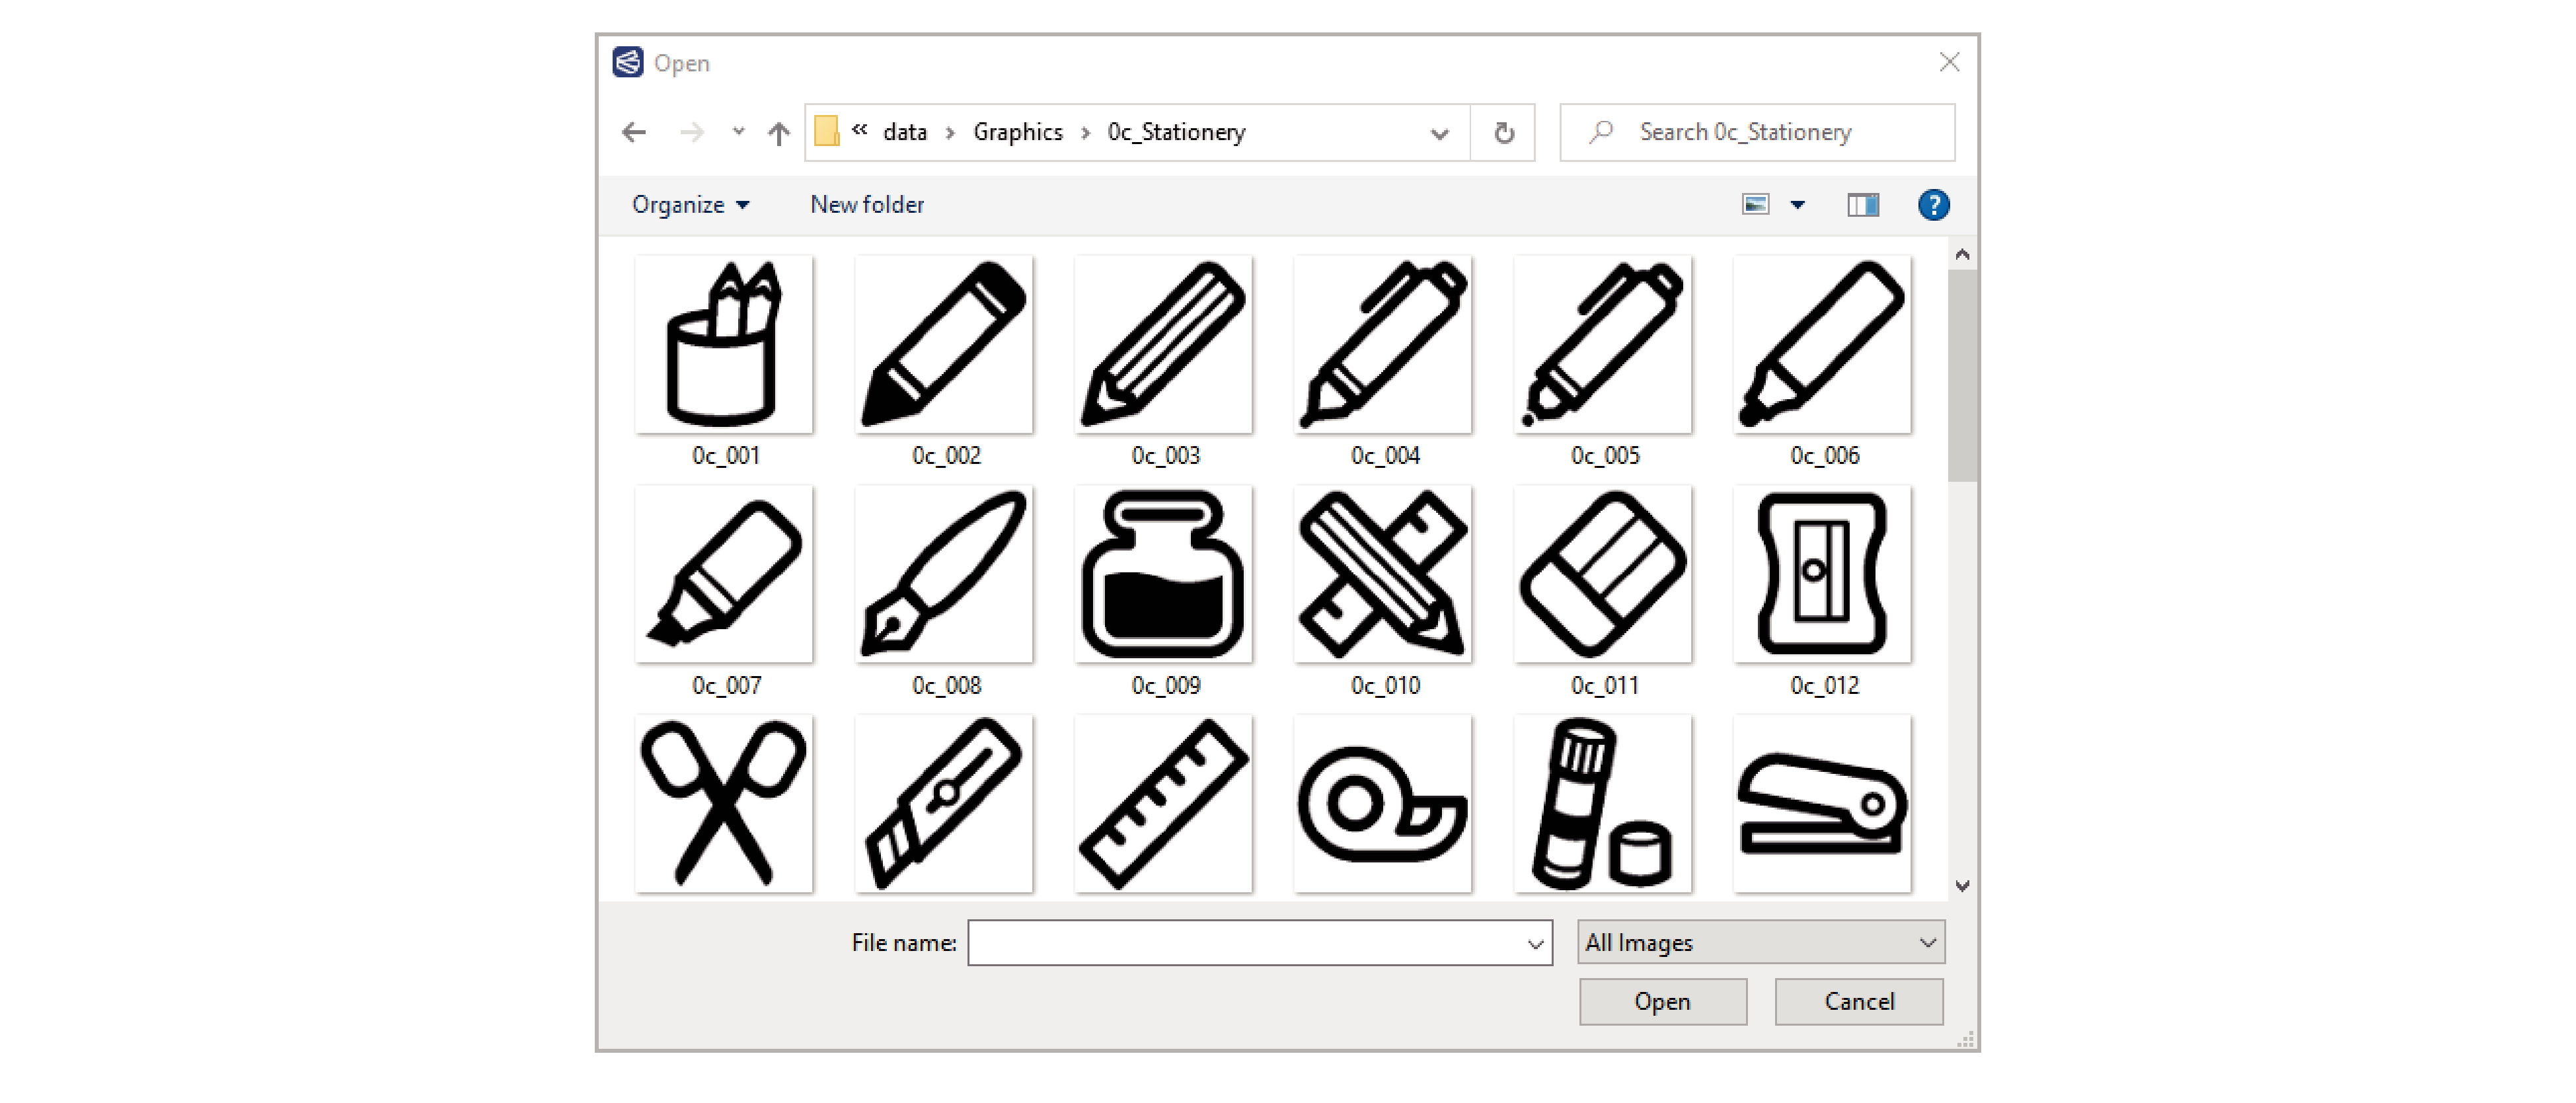Screen dimensions: 2576x1103
Task: Navigate to data folder in path
Action: pyautogui.click(x=905, y=132)
